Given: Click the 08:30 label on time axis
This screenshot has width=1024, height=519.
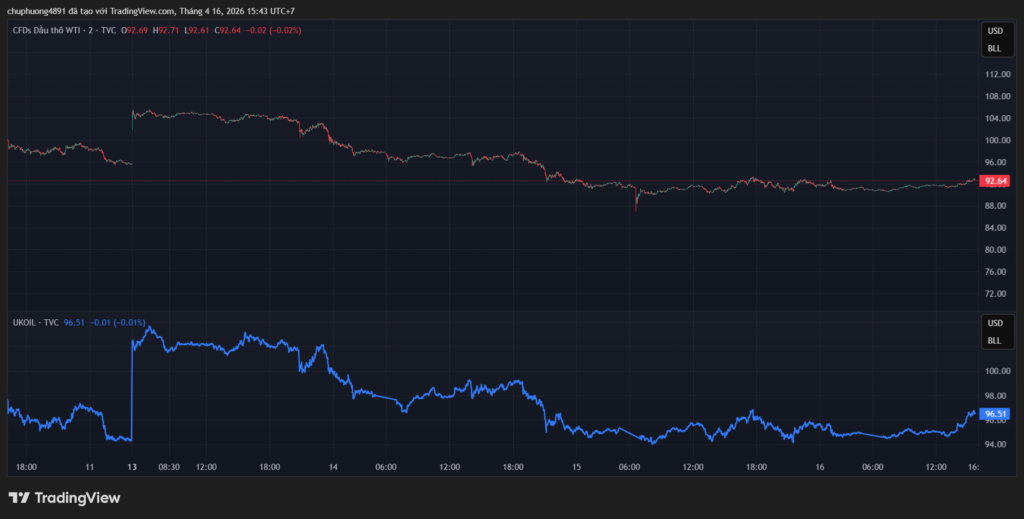Looking at the screenshot, I should [x=169, y=467].
